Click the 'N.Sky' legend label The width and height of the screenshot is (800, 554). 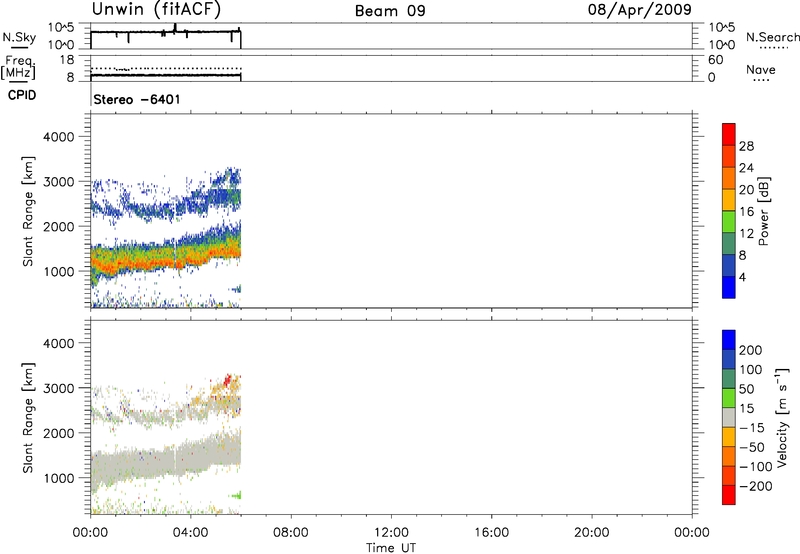click(19, 37)
